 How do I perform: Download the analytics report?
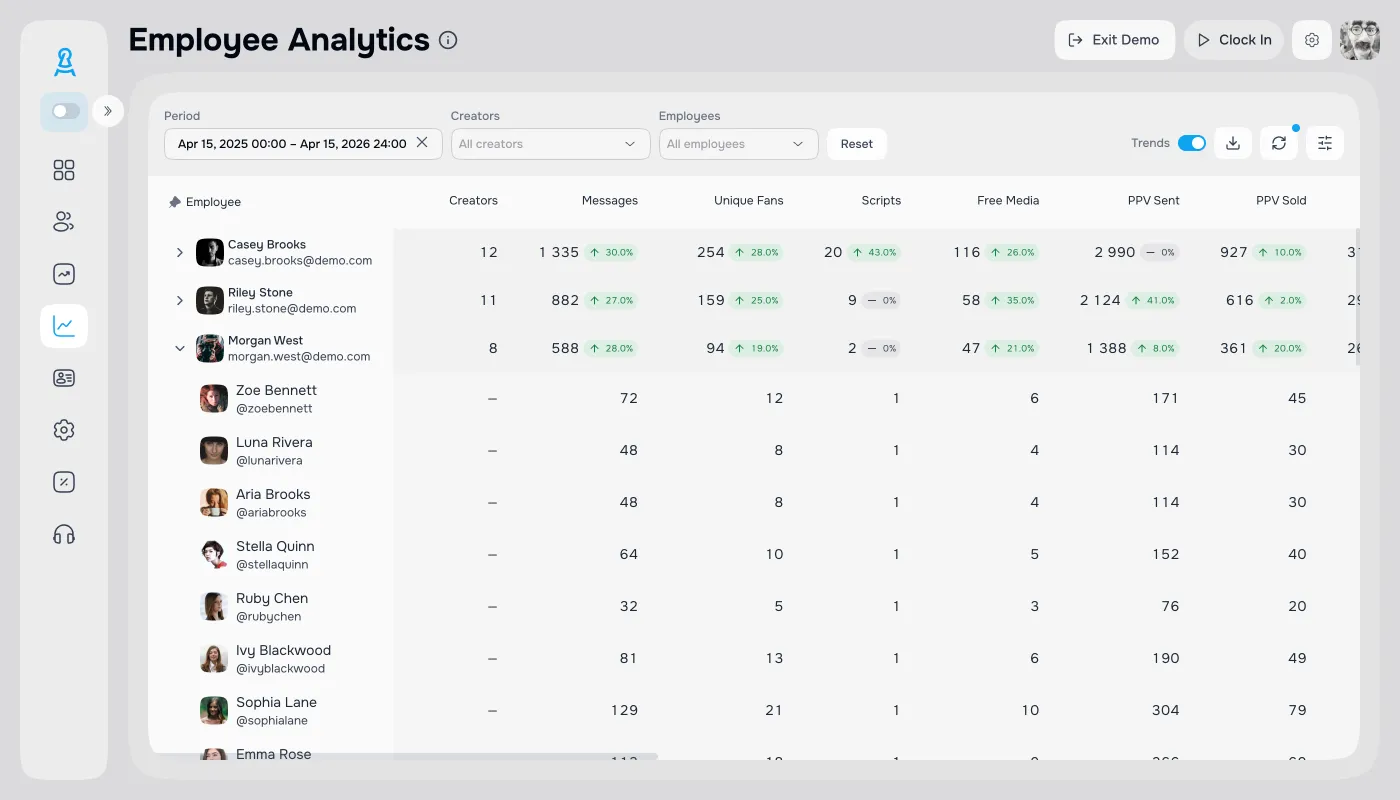pyautogui.click(x=1233, y=144)
